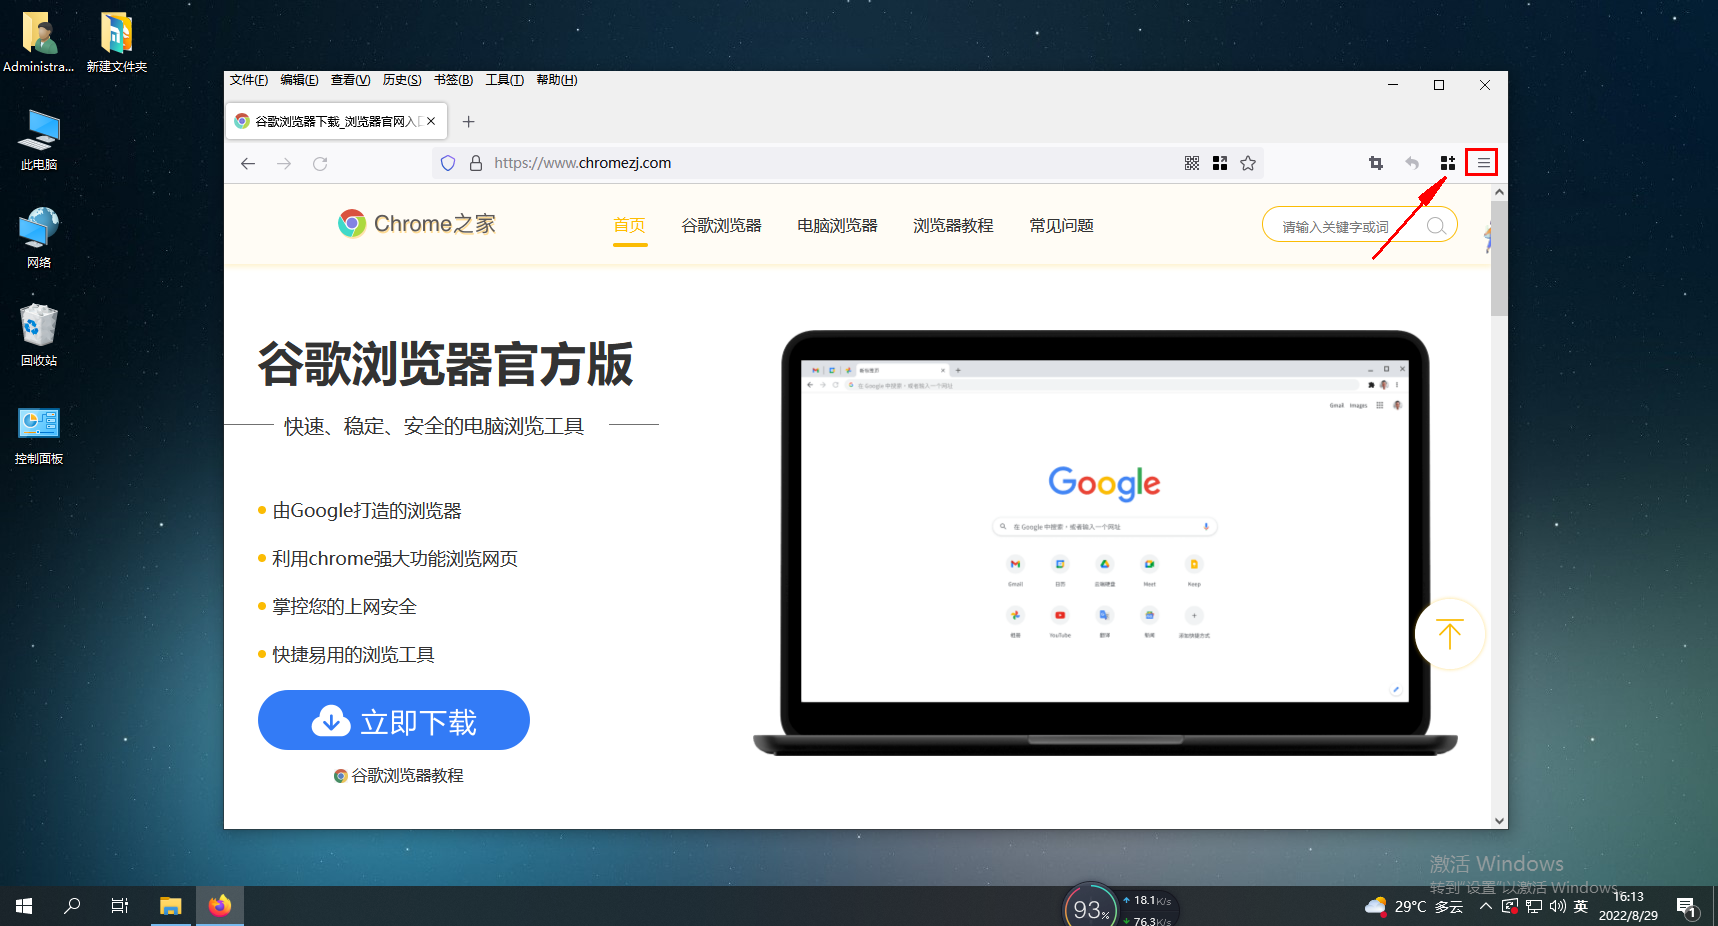Image resolution: width=1718 pixels, height=926 pixels.
Task: Open the 谷歌浏览器 navigation link
Action: tap(721, 226)
